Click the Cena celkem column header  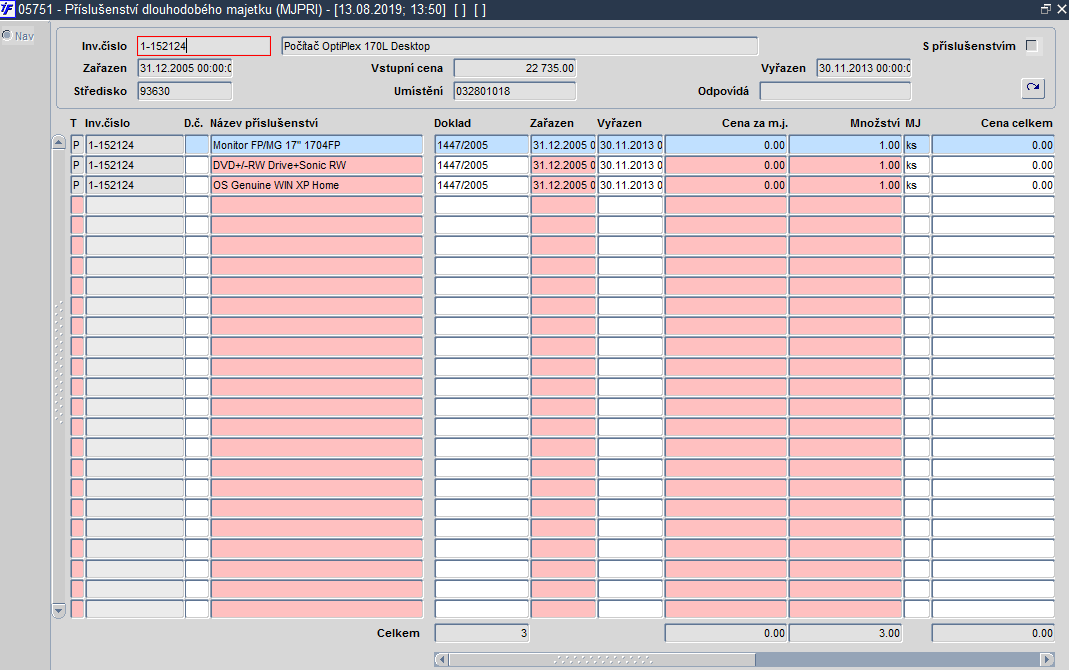1017,123
